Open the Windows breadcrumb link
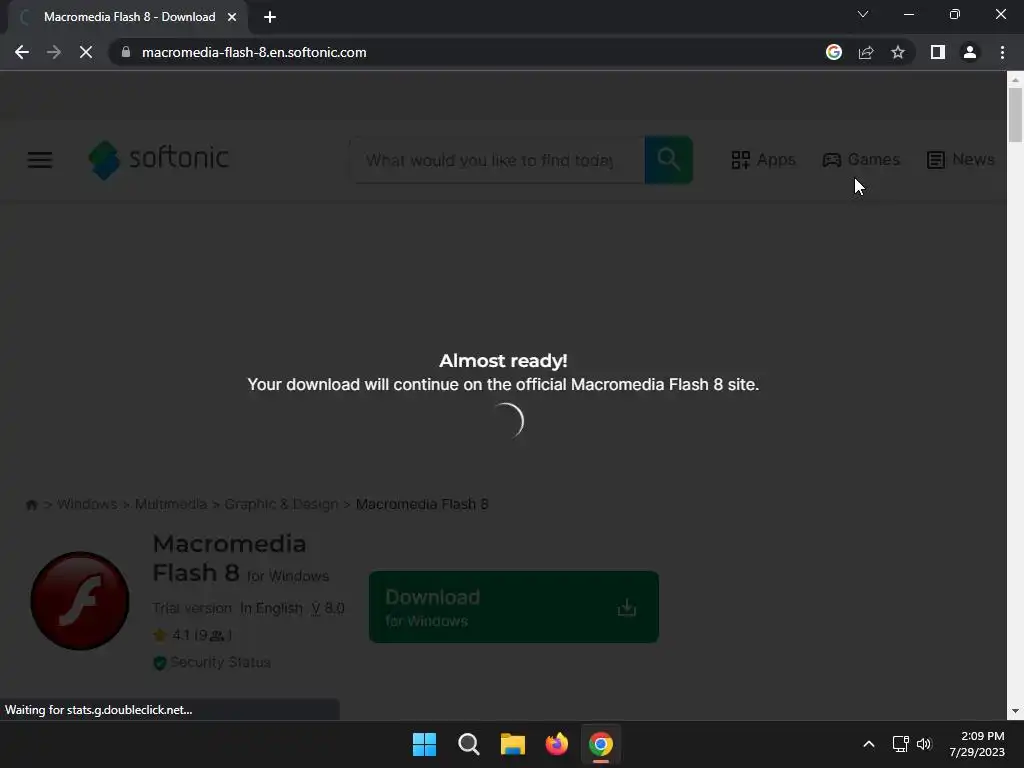Screen dimensions: 1024x768 (x=87, y=504)
